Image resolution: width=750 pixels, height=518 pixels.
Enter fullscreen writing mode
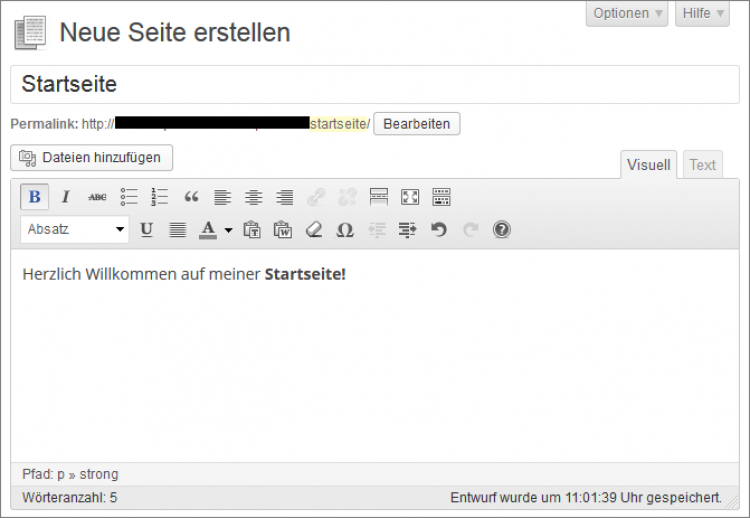click(x=410, y=197)
